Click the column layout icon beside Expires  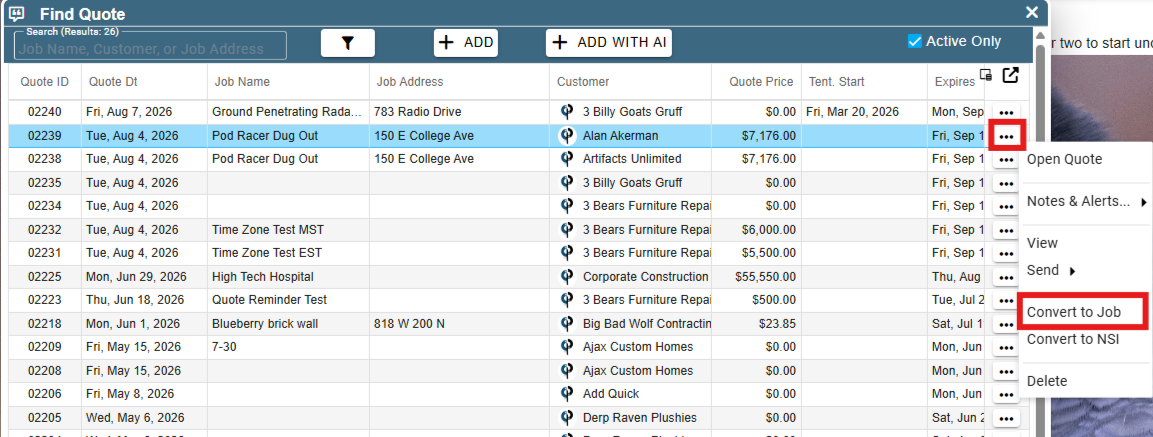[x=987, y=74]
